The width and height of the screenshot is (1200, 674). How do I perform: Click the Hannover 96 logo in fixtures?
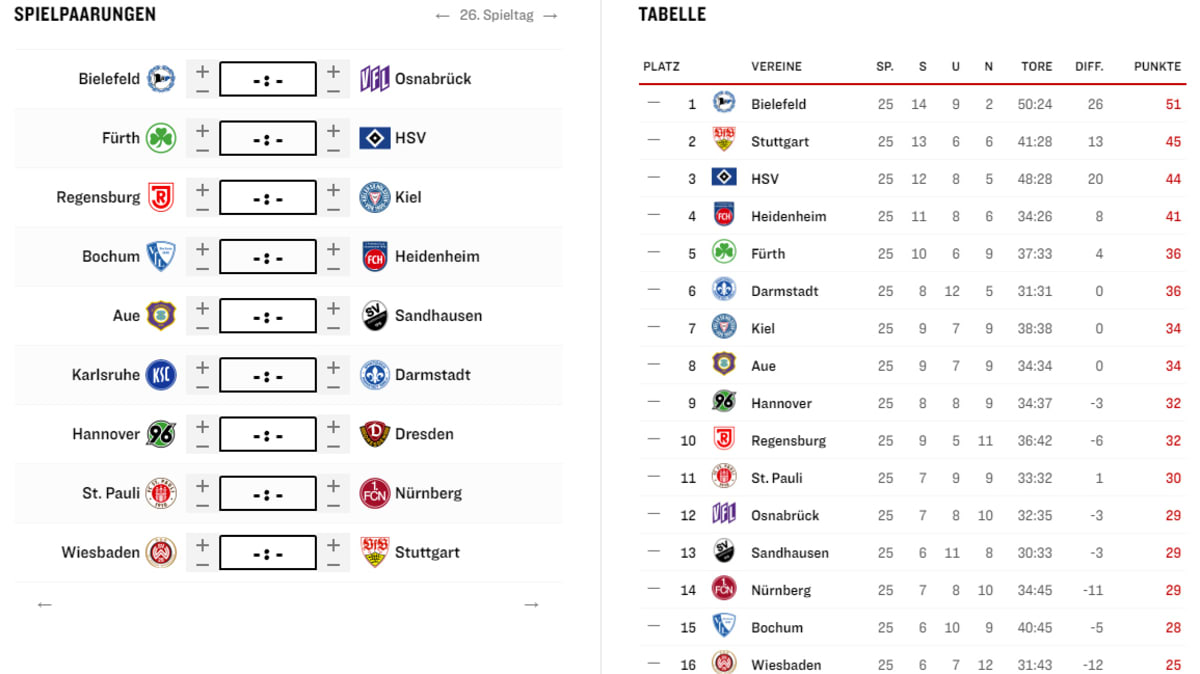[x=161, y=434]
